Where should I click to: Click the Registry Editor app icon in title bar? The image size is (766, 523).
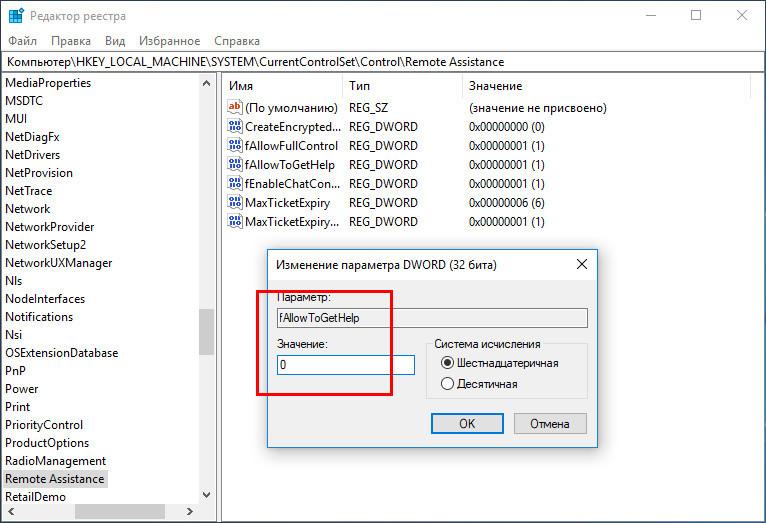tap(16, 16)
